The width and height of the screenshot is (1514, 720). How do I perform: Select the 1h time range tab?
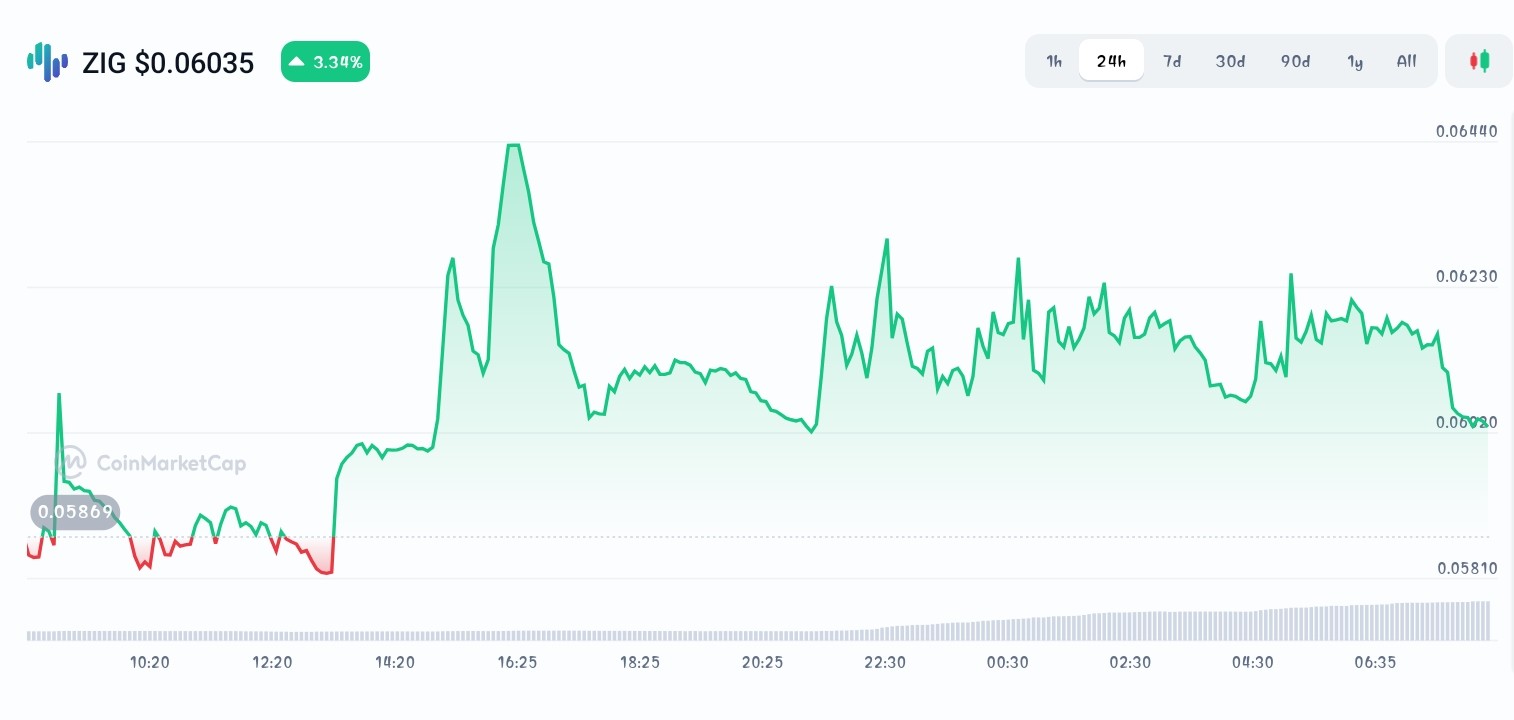(x=1054, y=61)
